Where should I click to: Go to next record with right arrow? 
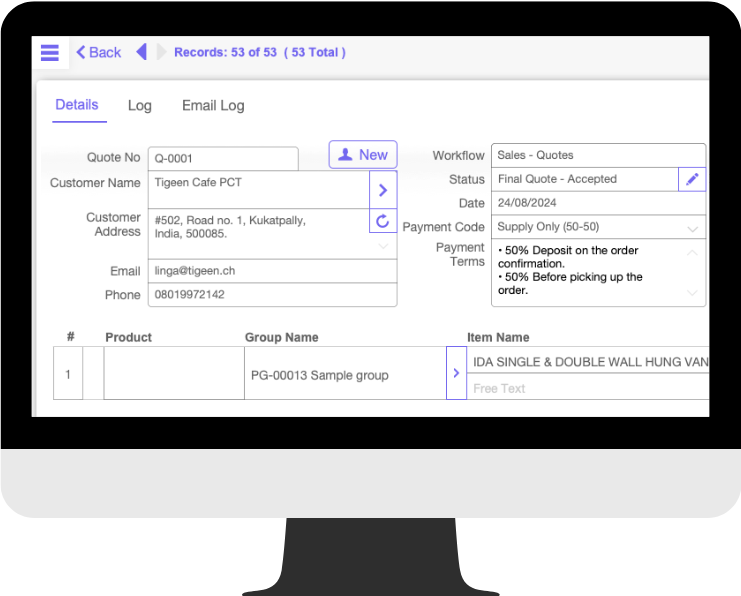(161, 52)
